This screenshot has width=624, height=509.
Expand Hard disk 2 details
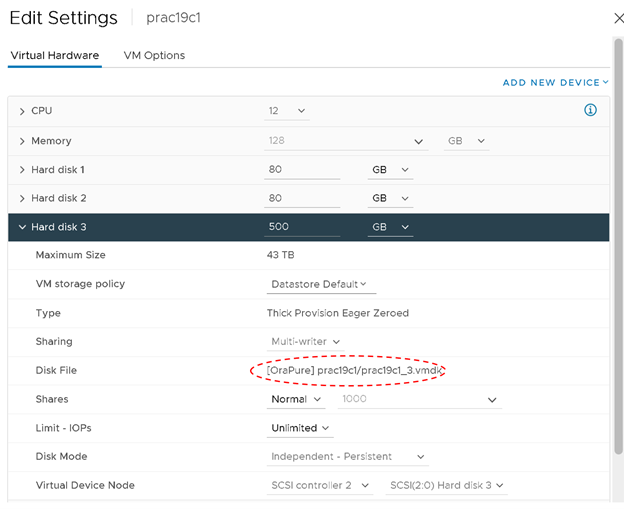(22, 198)
